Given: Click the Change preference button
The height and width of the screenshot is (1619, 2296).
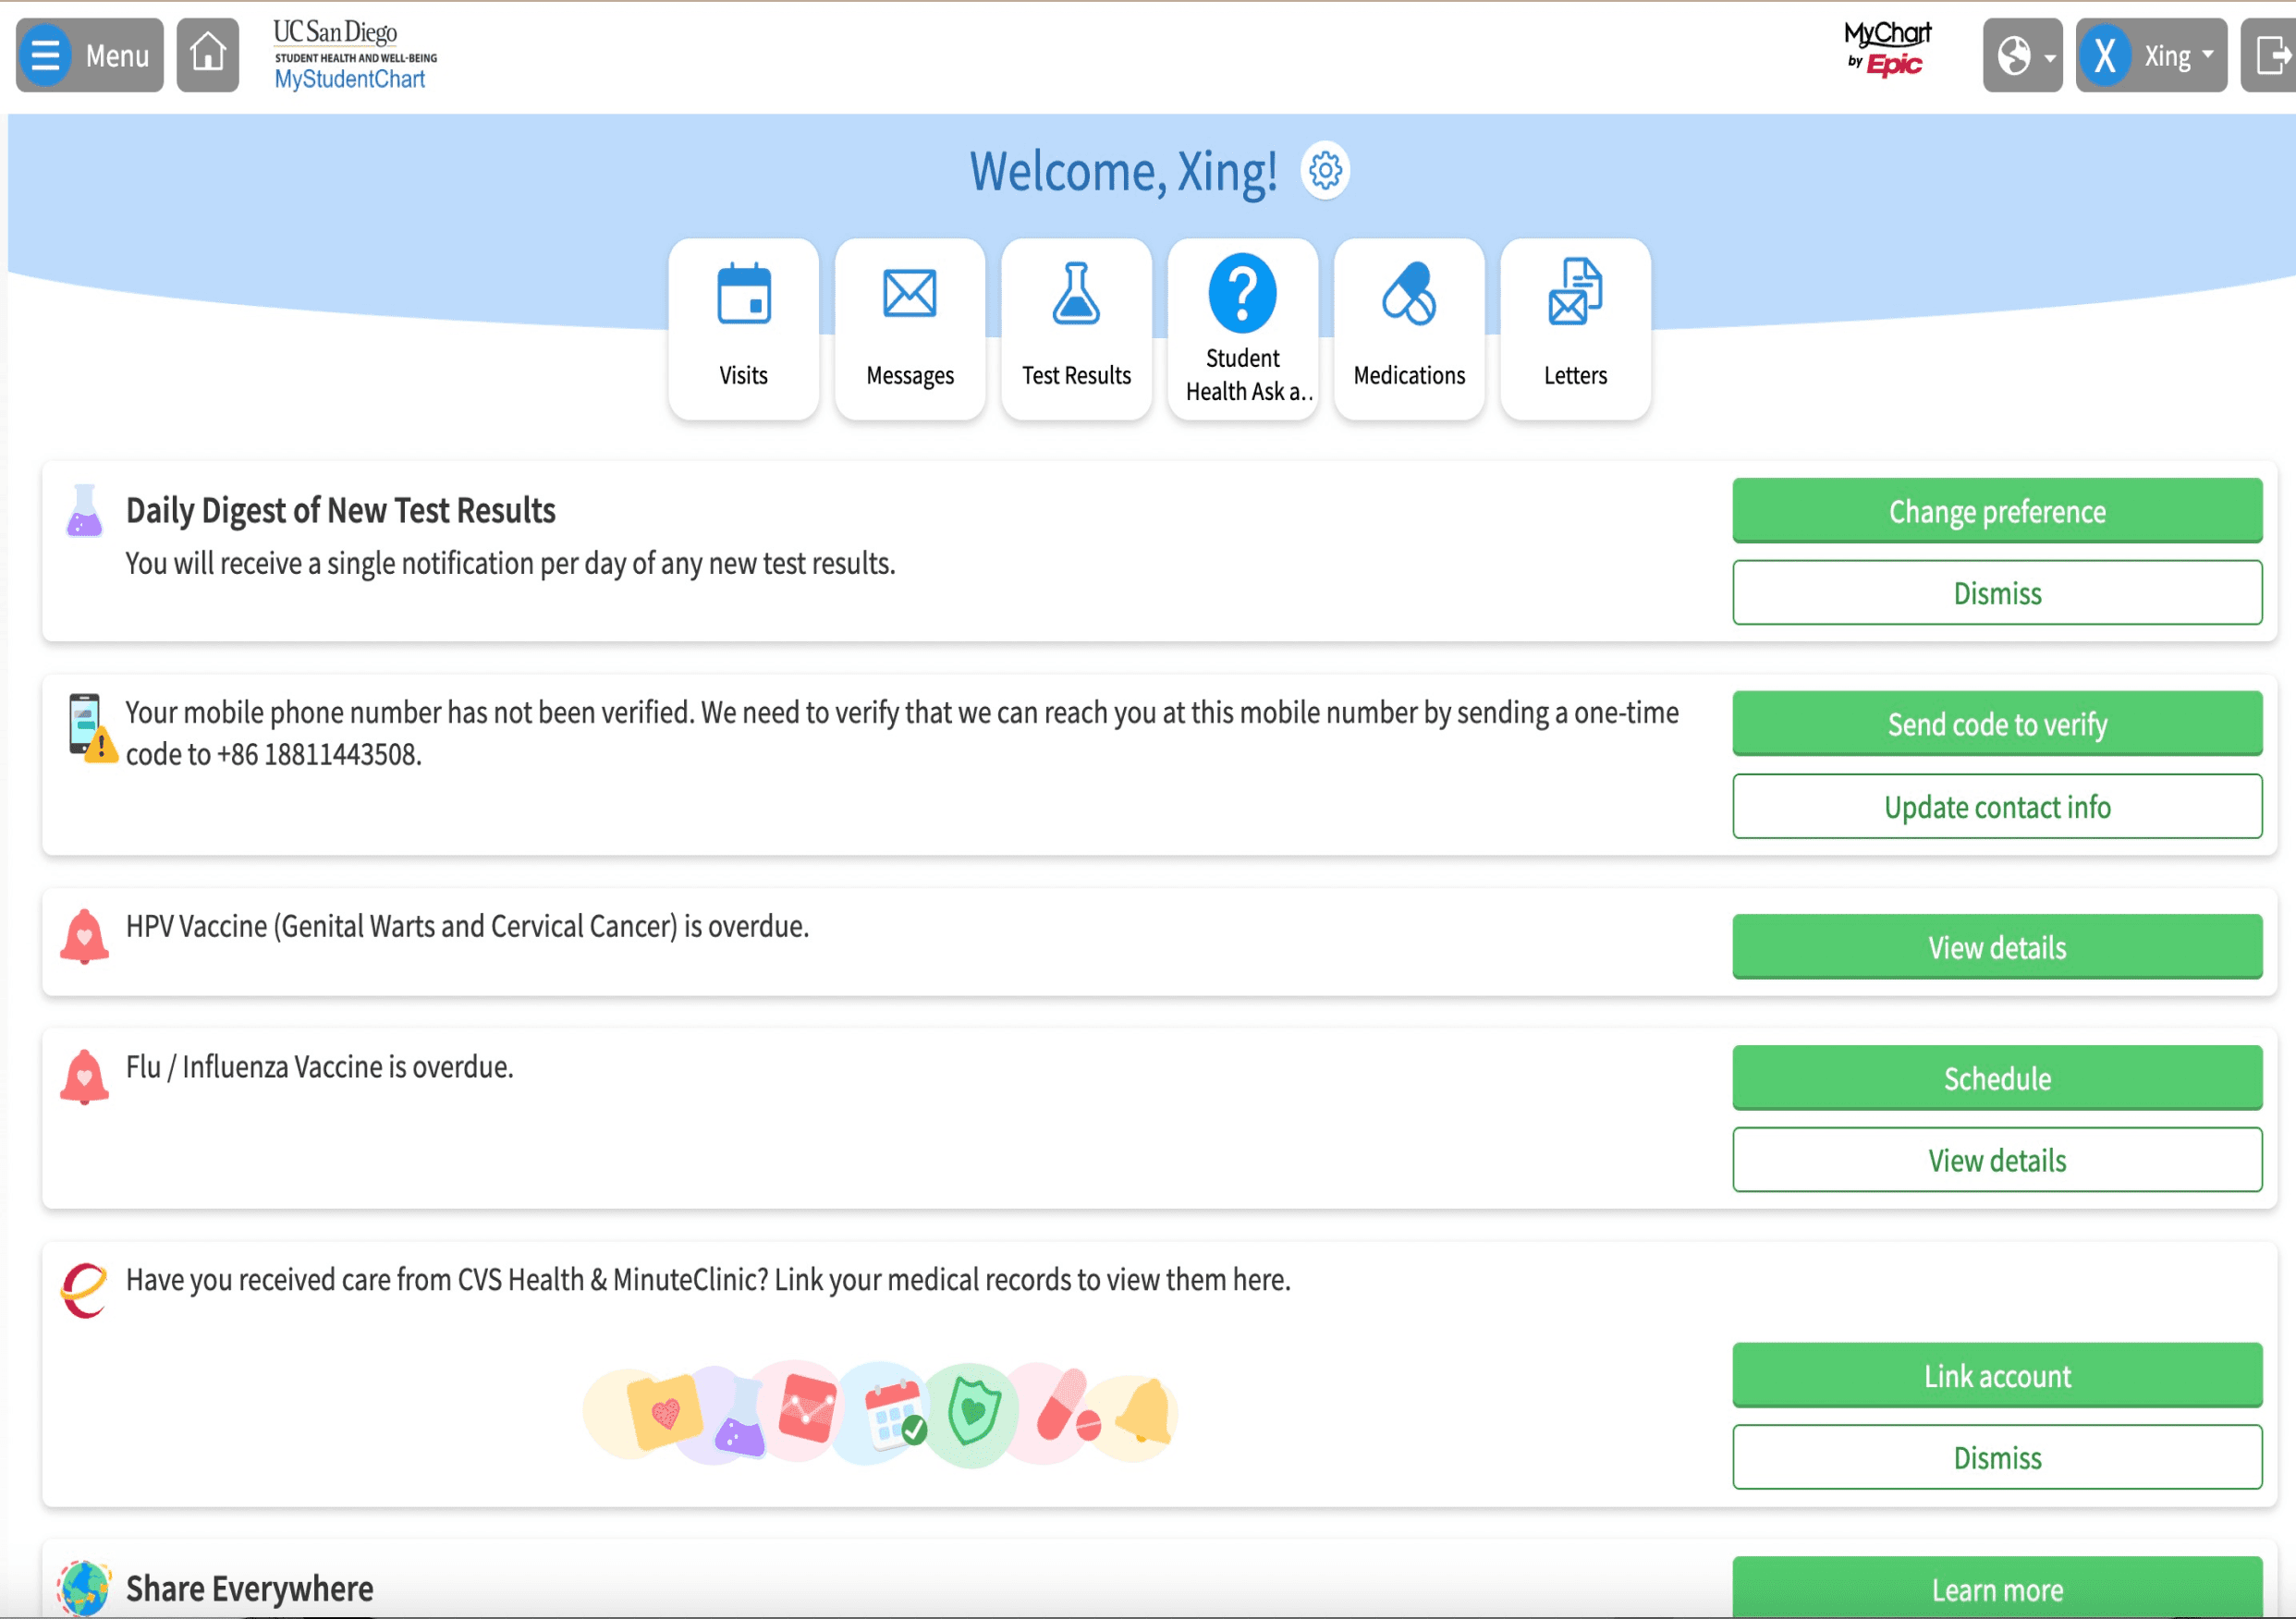Looking at the screenshot, I should pyautogui.click(x=1996, y=511).
